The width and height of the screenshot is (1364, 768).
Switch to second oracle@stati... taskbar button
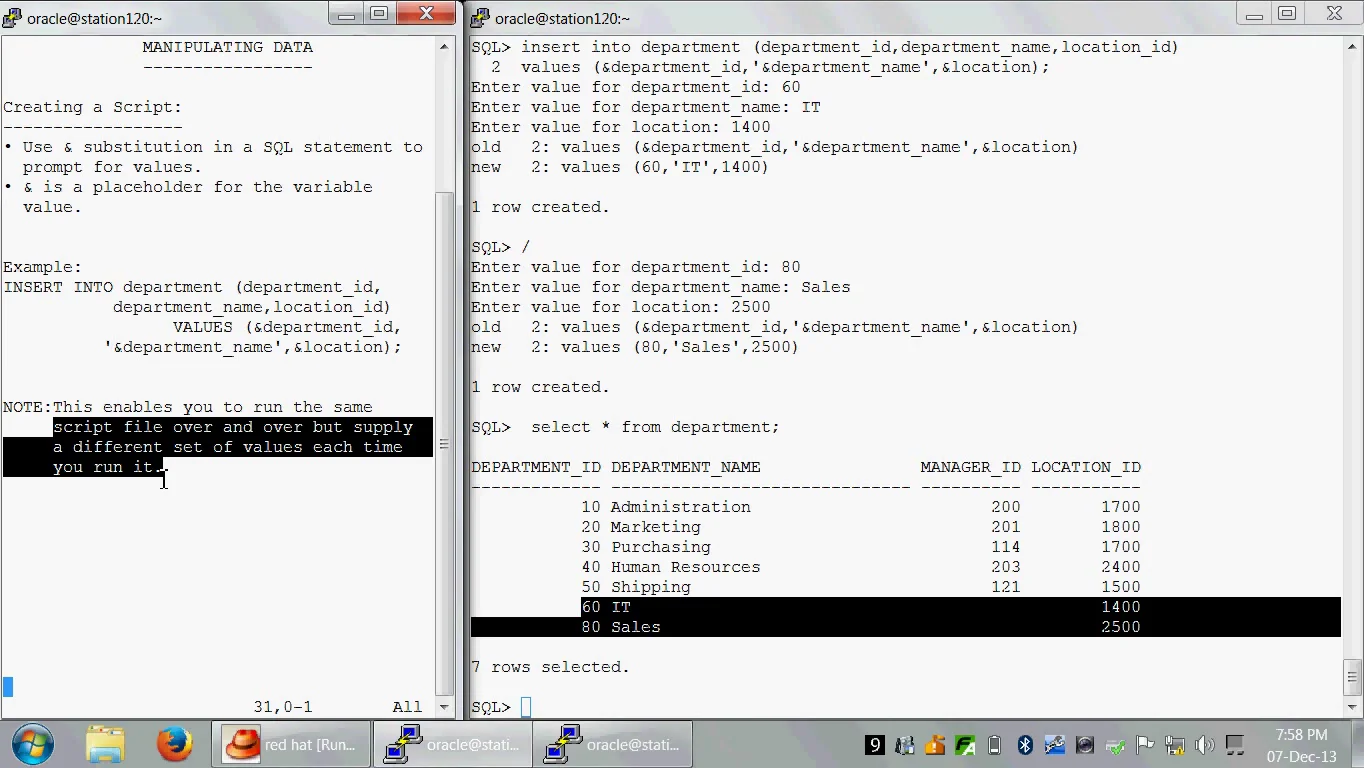point(611,745)
